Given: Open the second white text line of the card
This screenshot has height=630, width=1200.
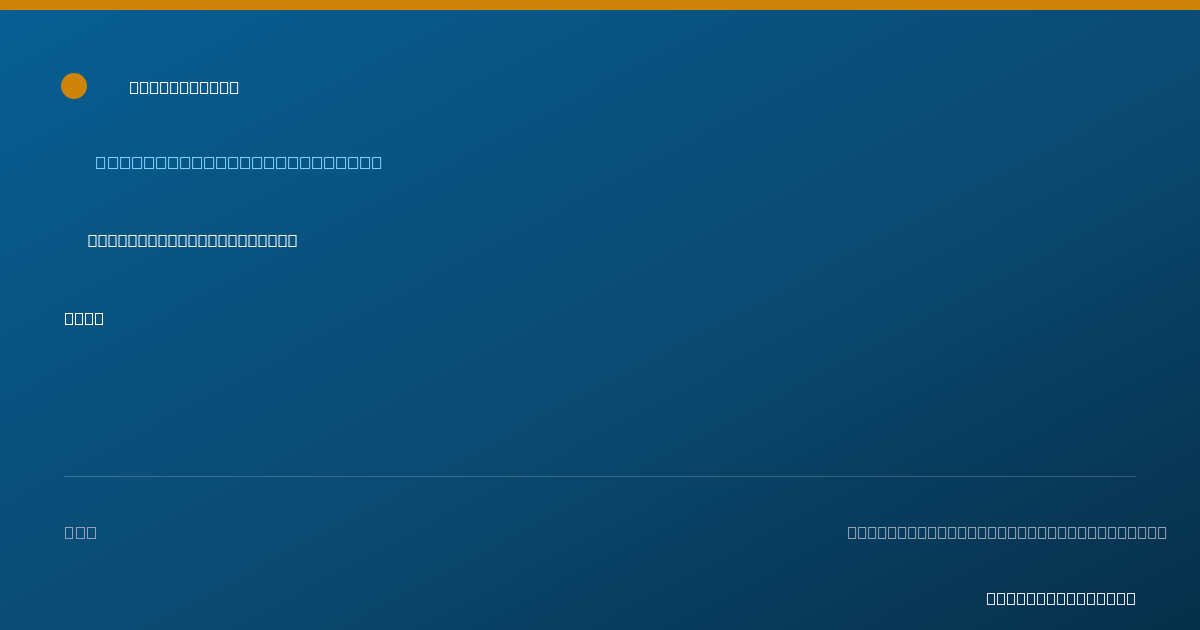Looking at the screenshot, I should pyautogui.click(x=193, y=240).
